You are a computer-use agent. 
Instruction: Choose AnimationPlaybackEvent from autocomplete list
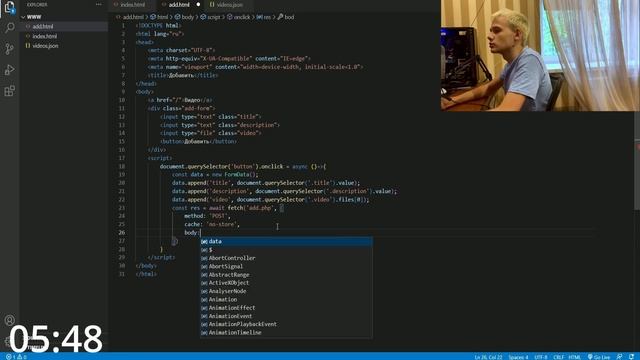(286, 324)
